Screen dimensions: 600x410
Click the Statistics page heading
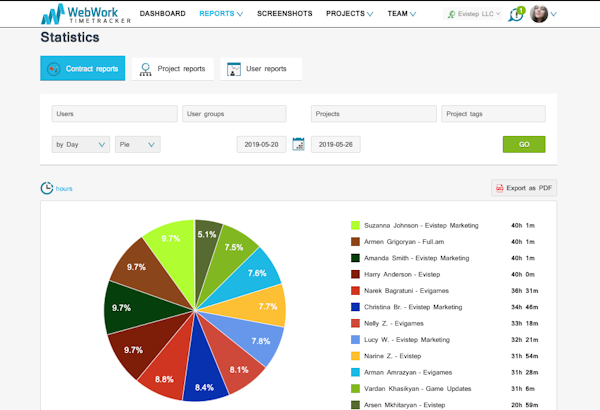point(70,37)
